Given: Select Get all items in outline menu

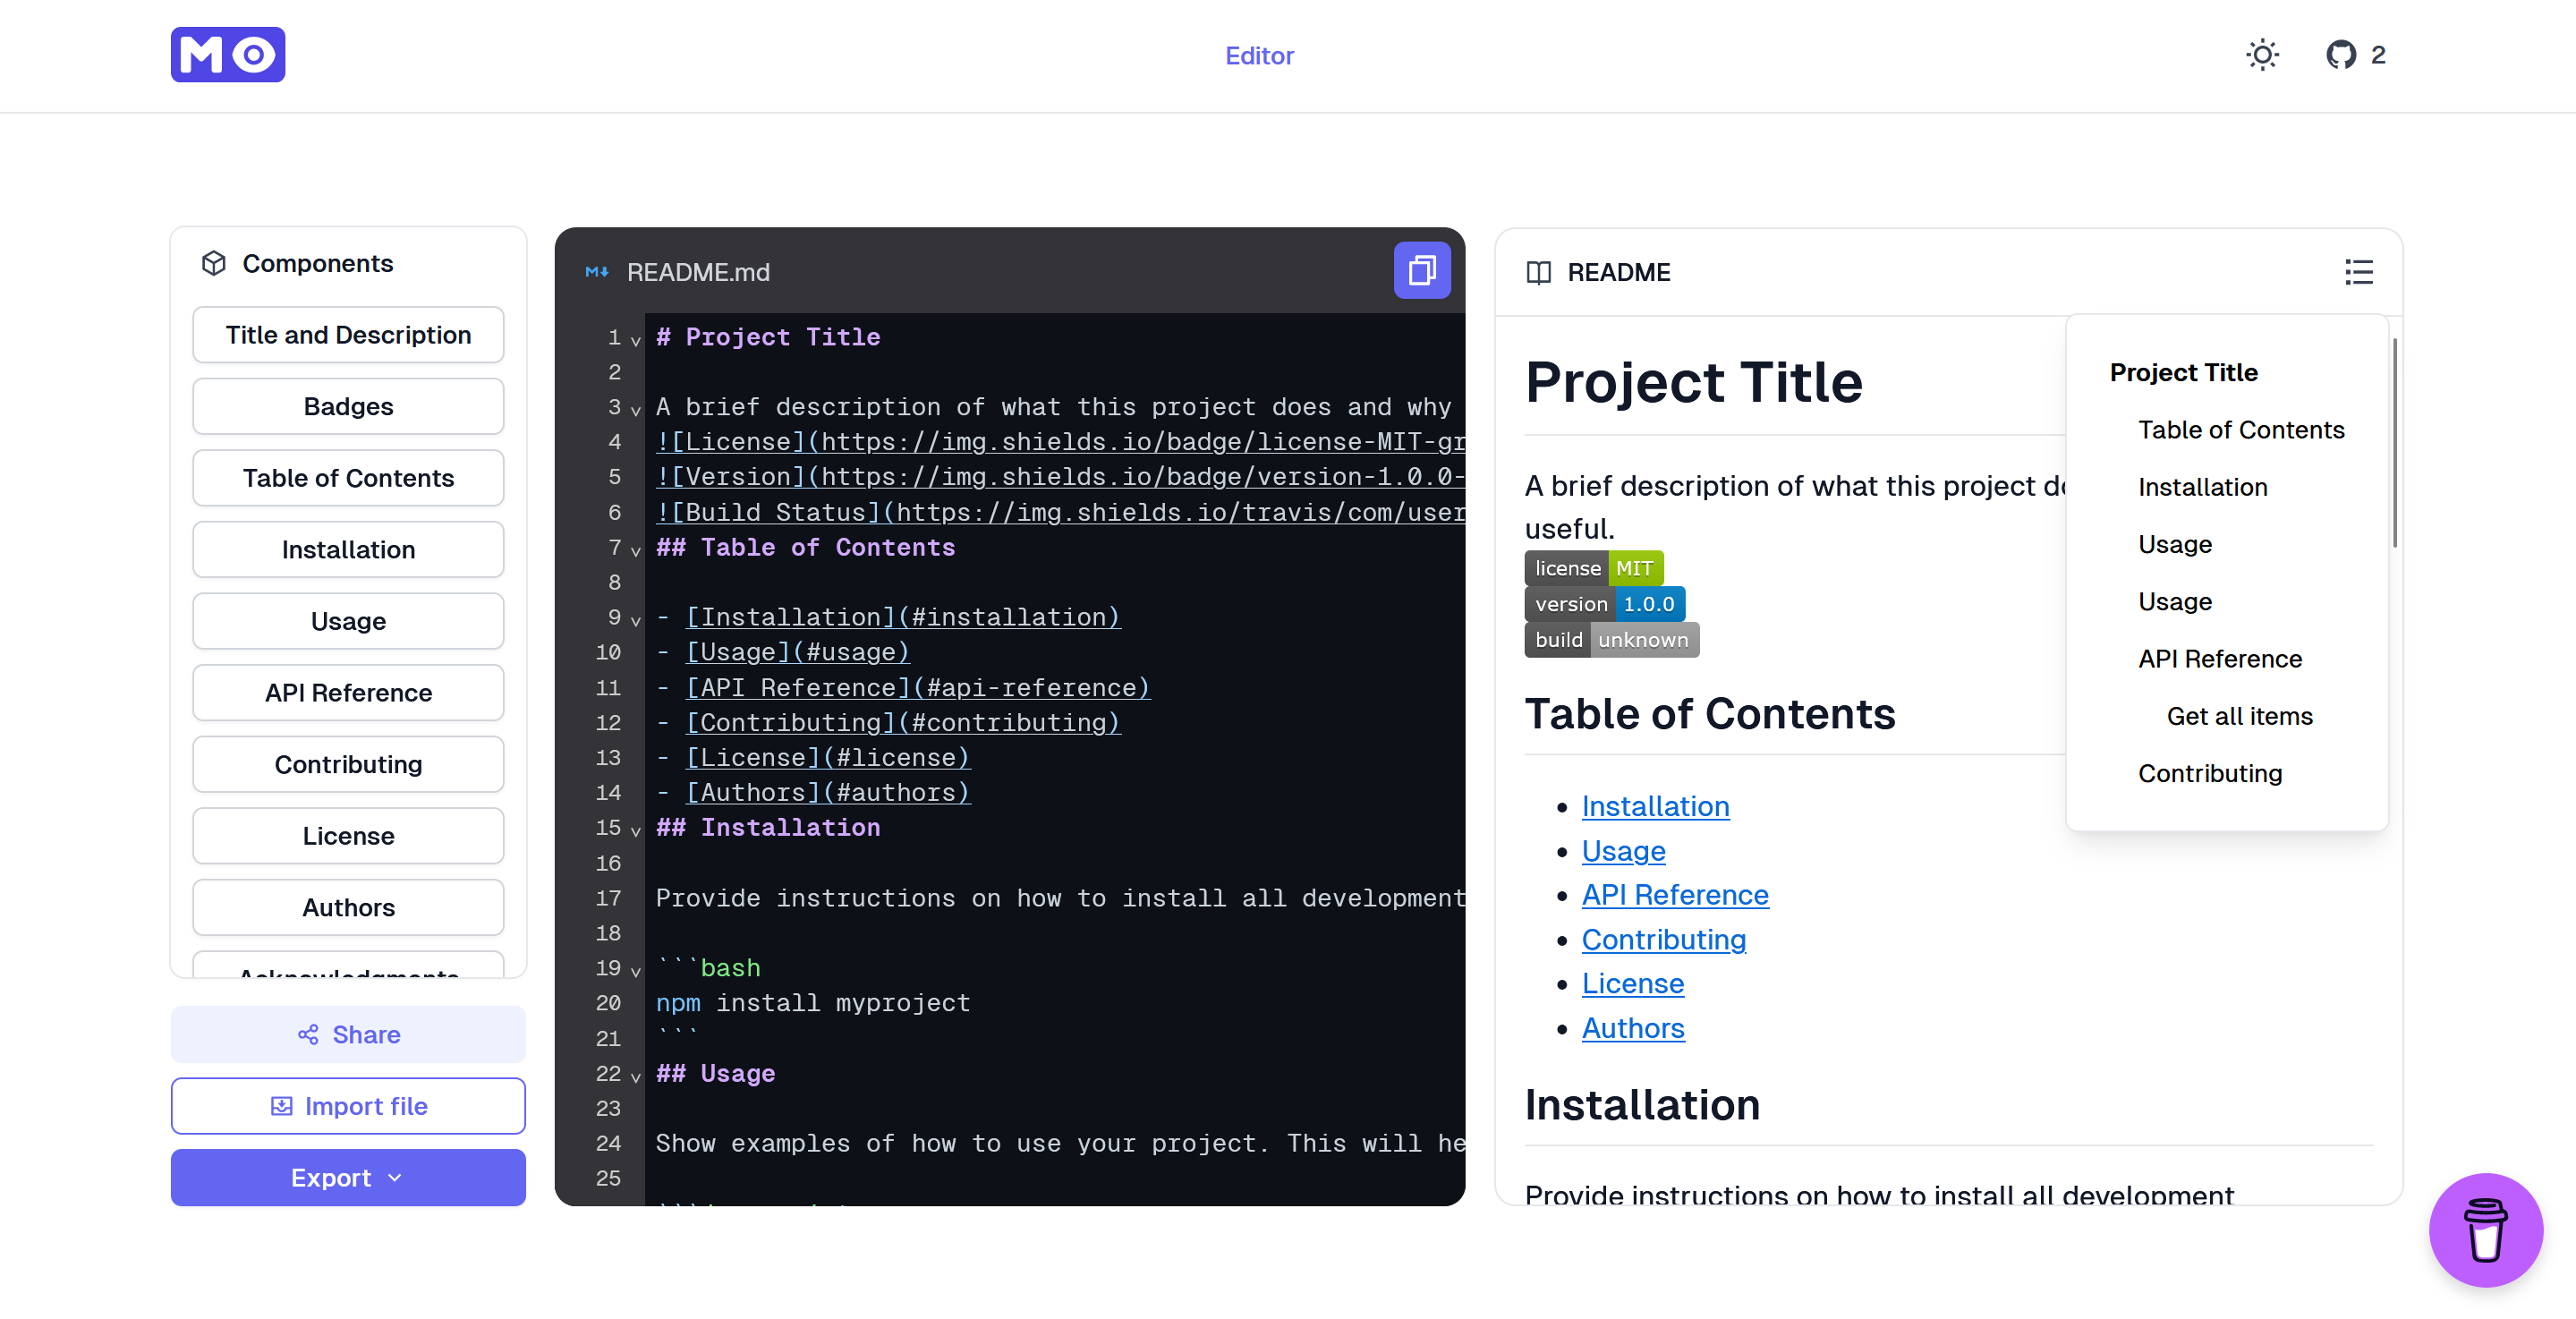Looking at the screenshot, I should click(2239, 716).
